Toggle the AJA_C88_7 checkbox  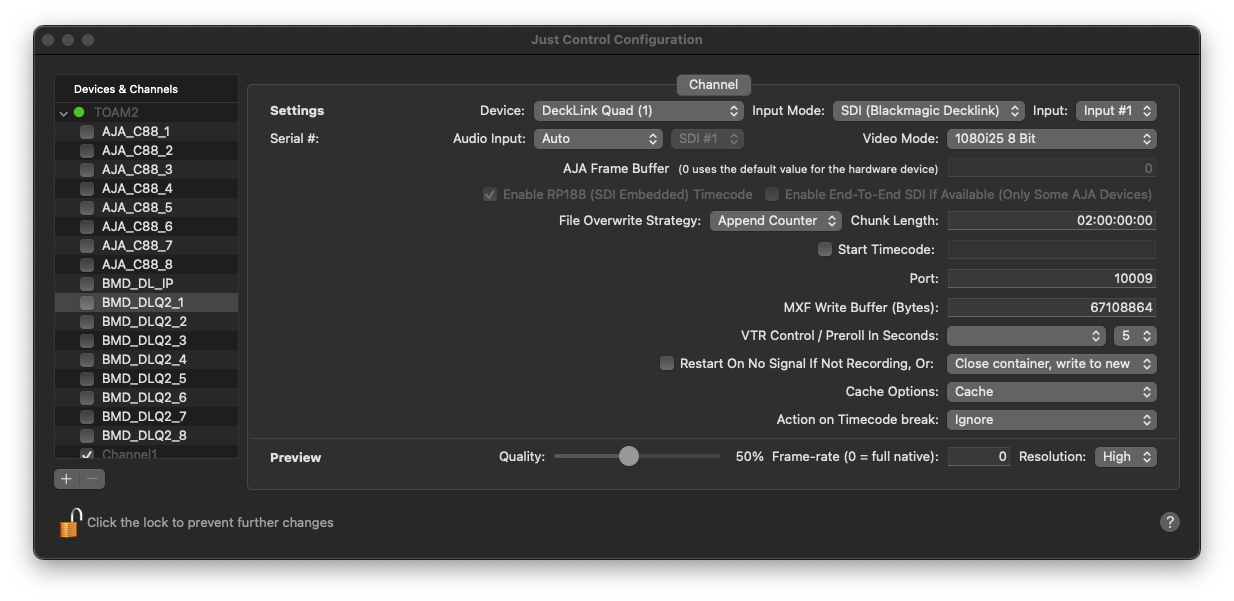point(87,246)
